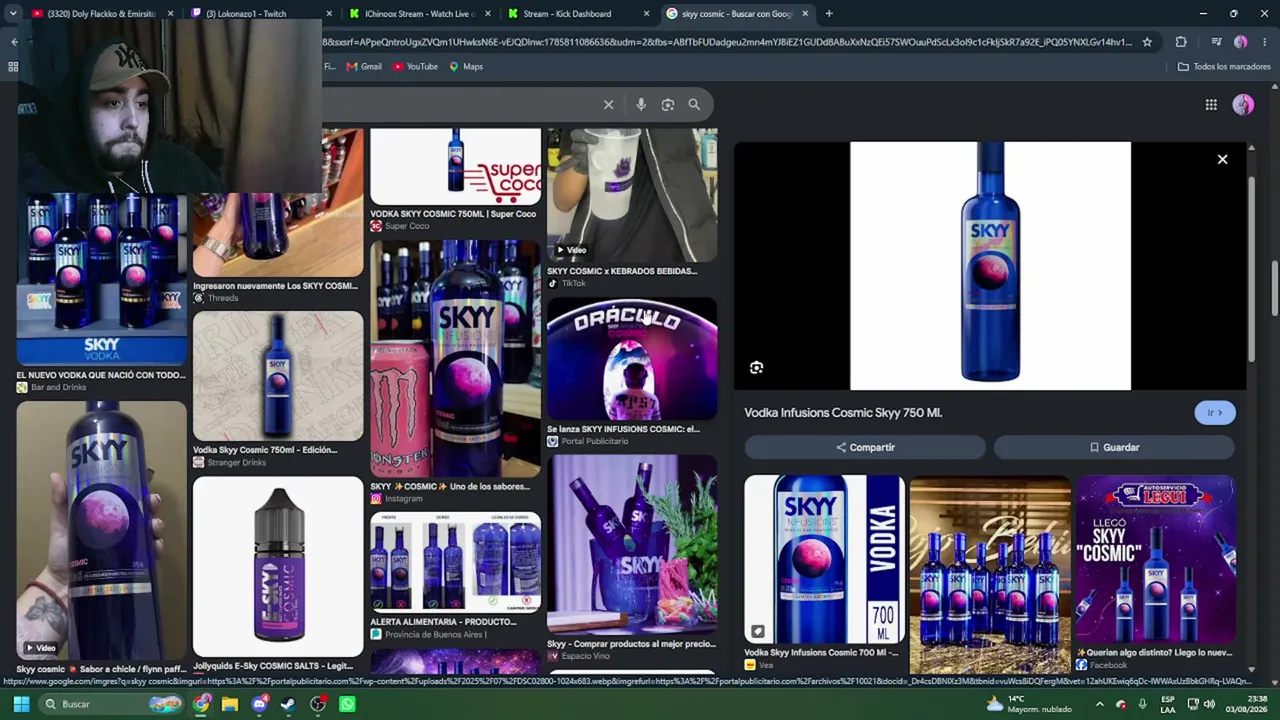The image size is (1280, 720).
Task: Open the Google account avatar on the page
Action: 1243,105
